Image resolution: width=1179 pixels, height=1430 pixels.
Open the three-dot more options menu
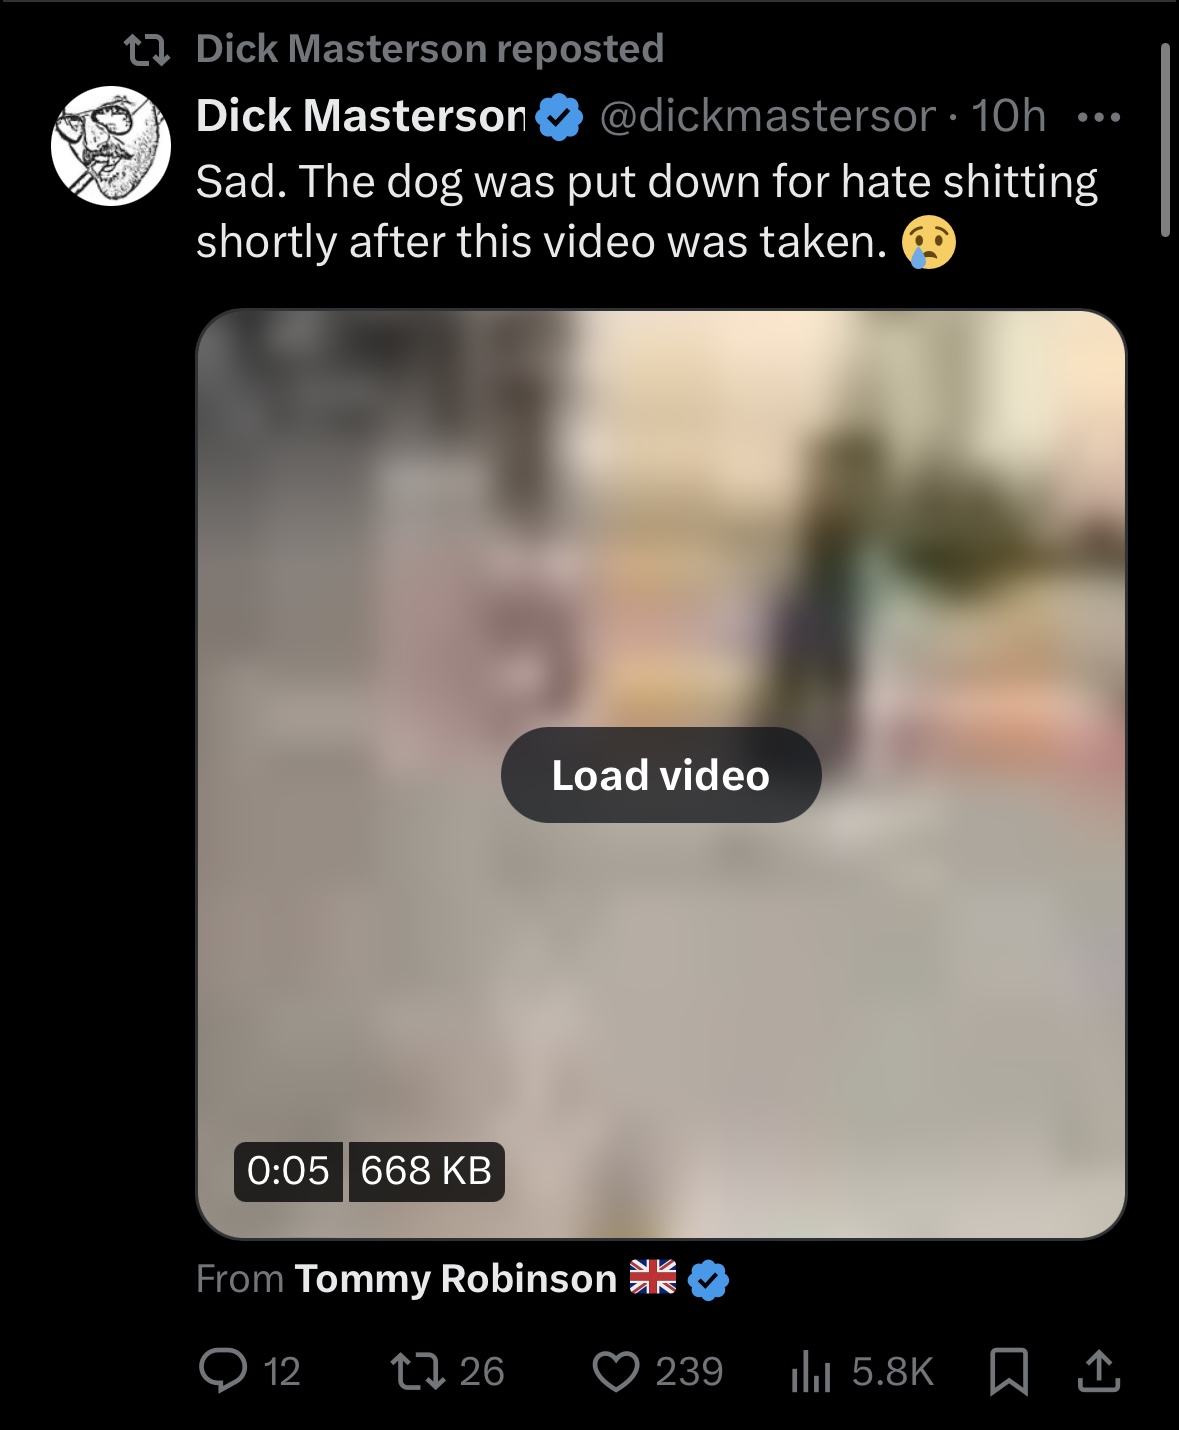coord(1099,117)
